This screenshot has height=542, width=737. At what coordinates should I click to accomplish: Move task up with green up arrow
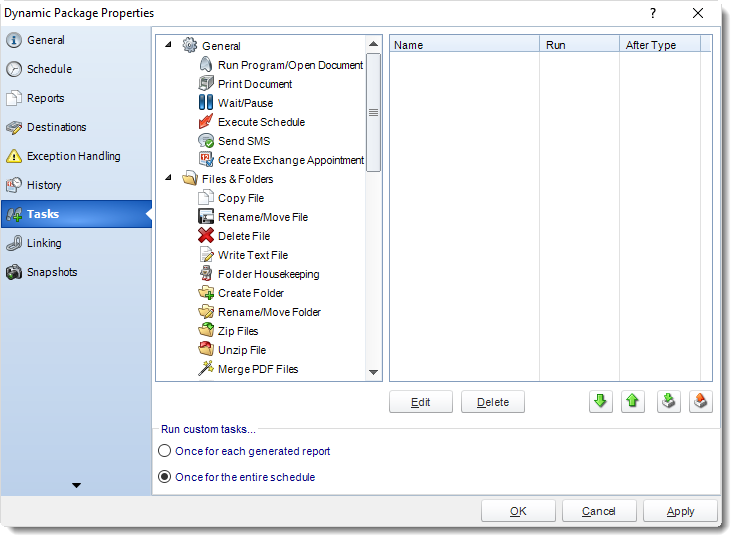click(x=632, y=401)
